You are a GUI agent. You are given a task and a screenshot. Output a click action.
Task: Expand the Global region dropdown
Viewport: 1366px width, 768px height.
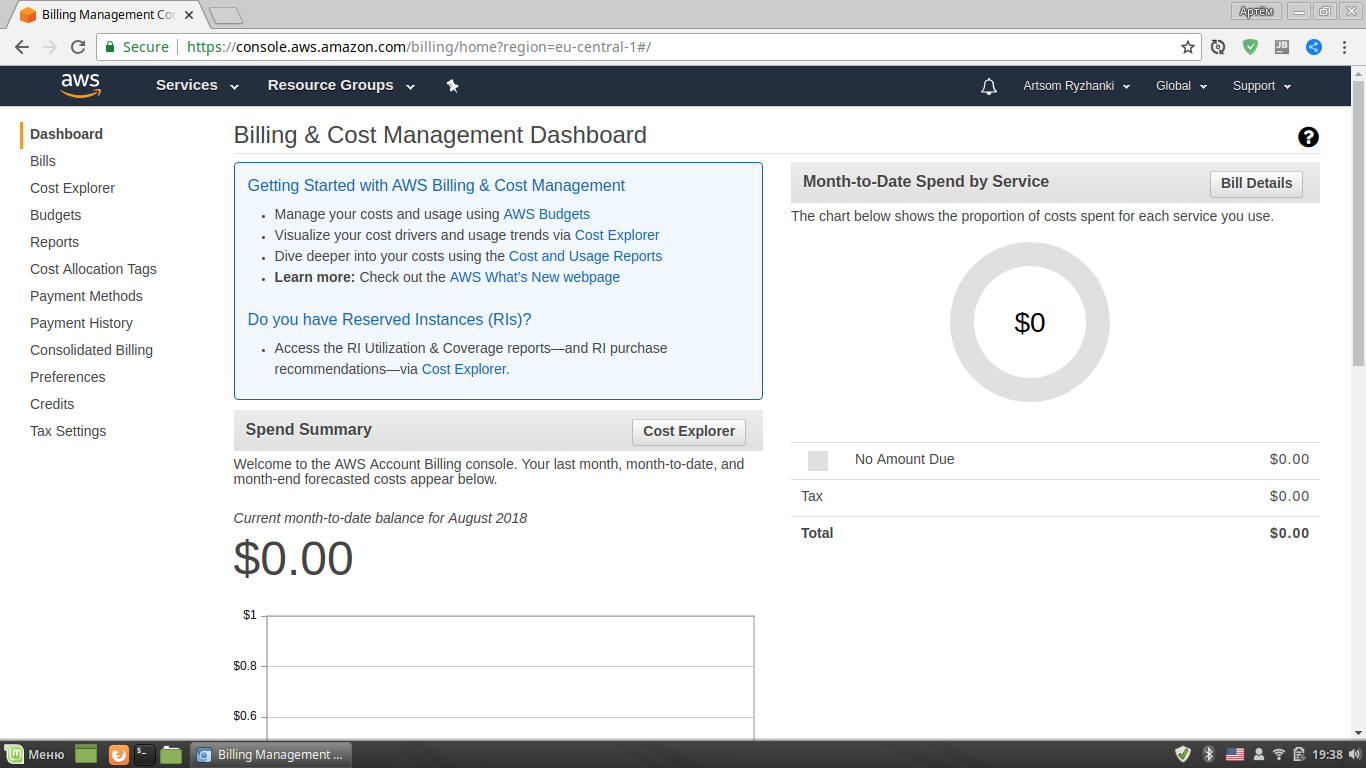point(1181,86)
